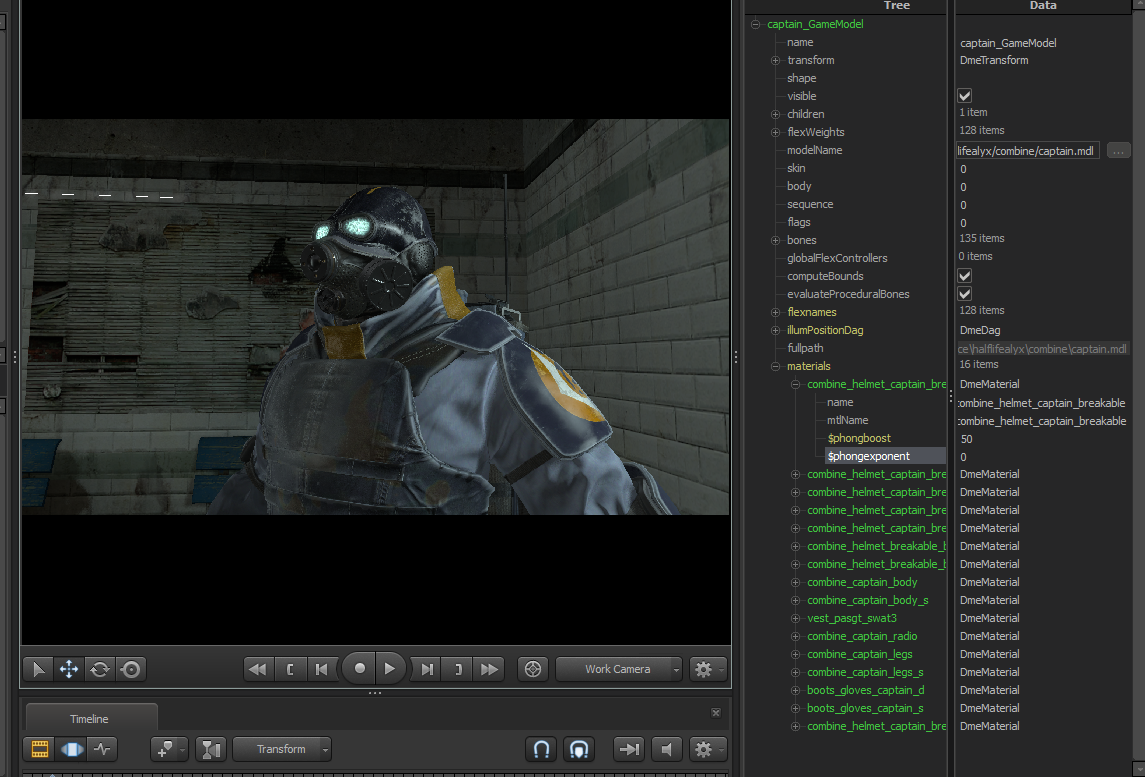Activate the move manipulator tool

(69, 669)
